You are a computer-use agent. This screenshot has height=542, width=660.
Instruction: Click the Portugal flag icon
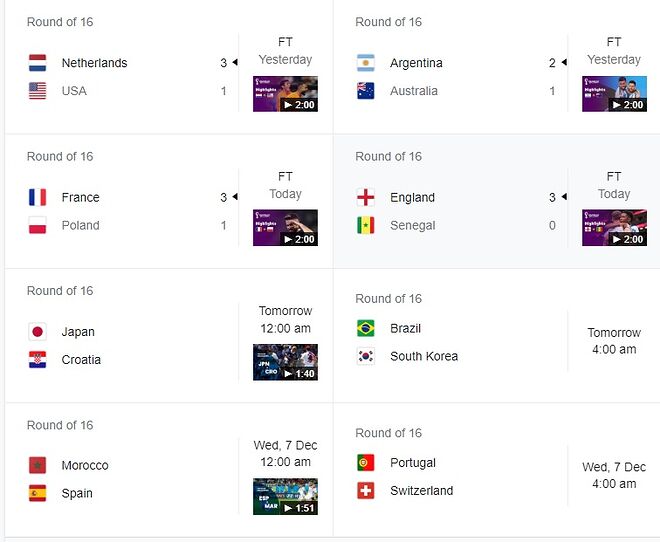click(x=366, y=463)
